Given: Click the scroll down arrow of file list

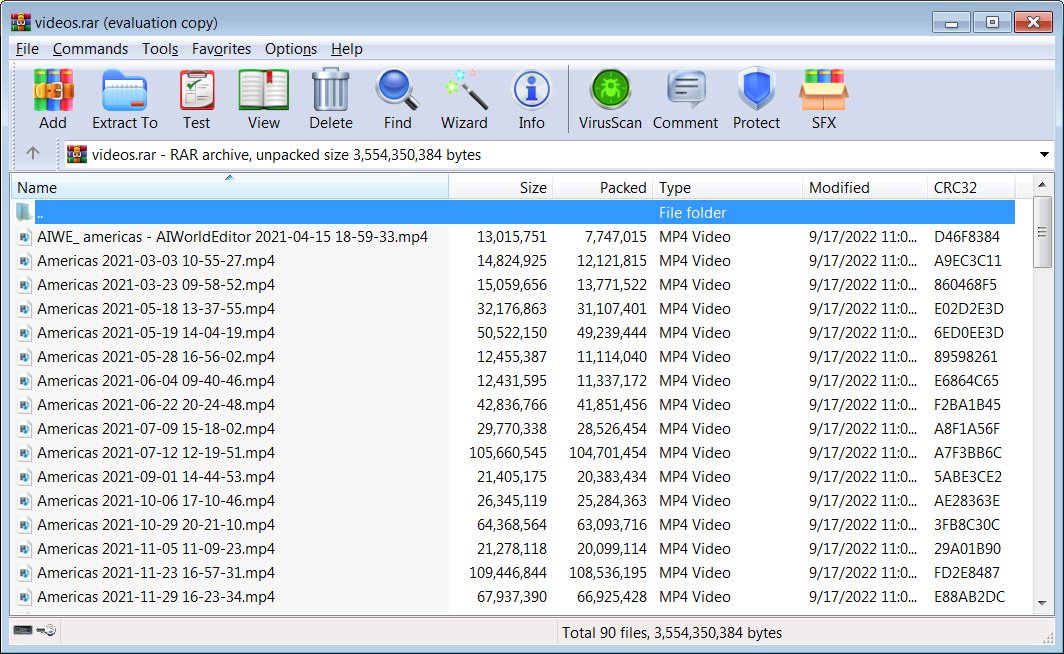Looking at the screenshot, I should point(1042,602).
